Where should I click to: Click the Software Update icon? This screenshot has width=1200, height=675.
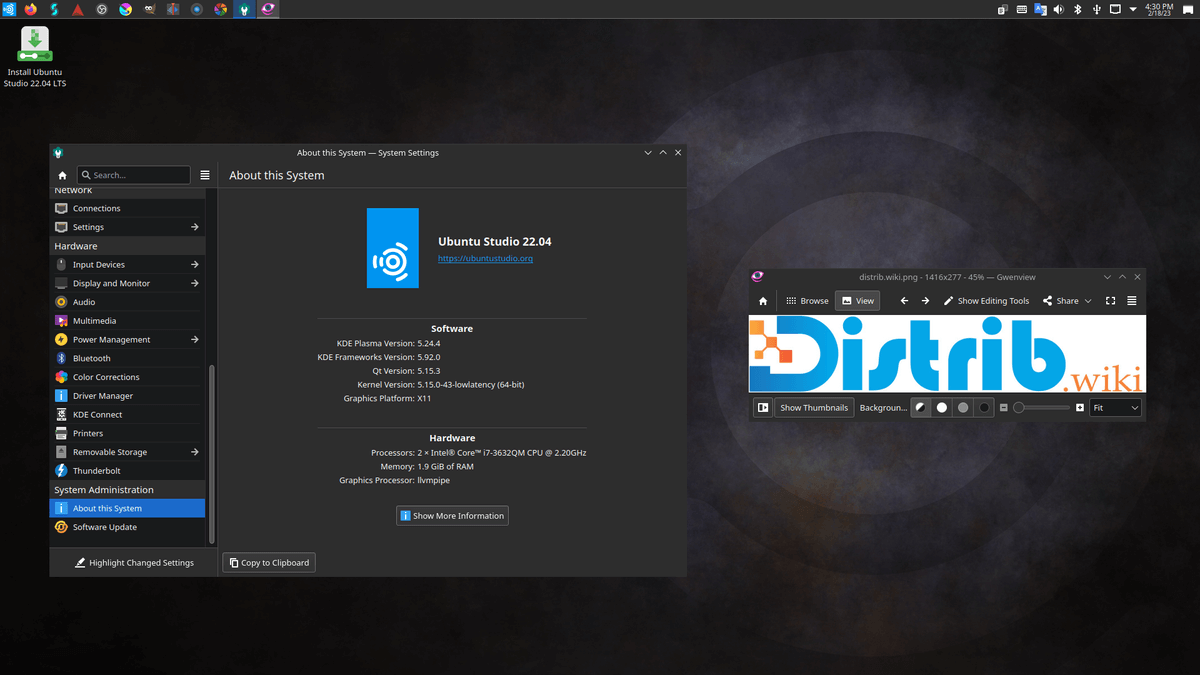61,527
